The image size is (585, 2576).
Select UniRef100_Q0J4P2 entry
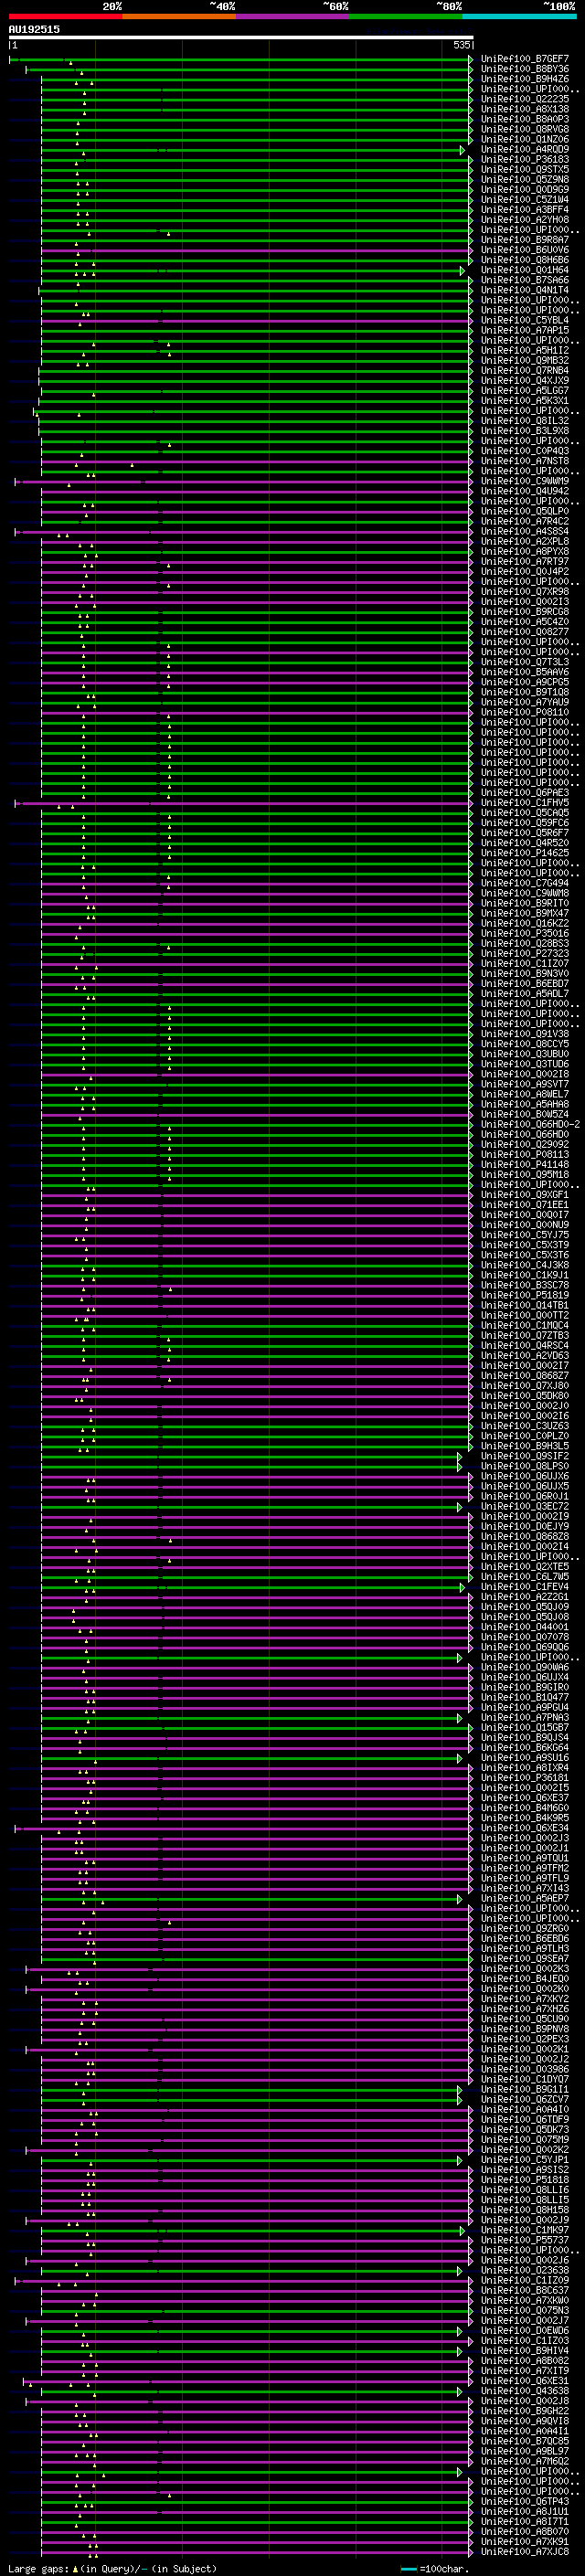click(x=524, y=572)
